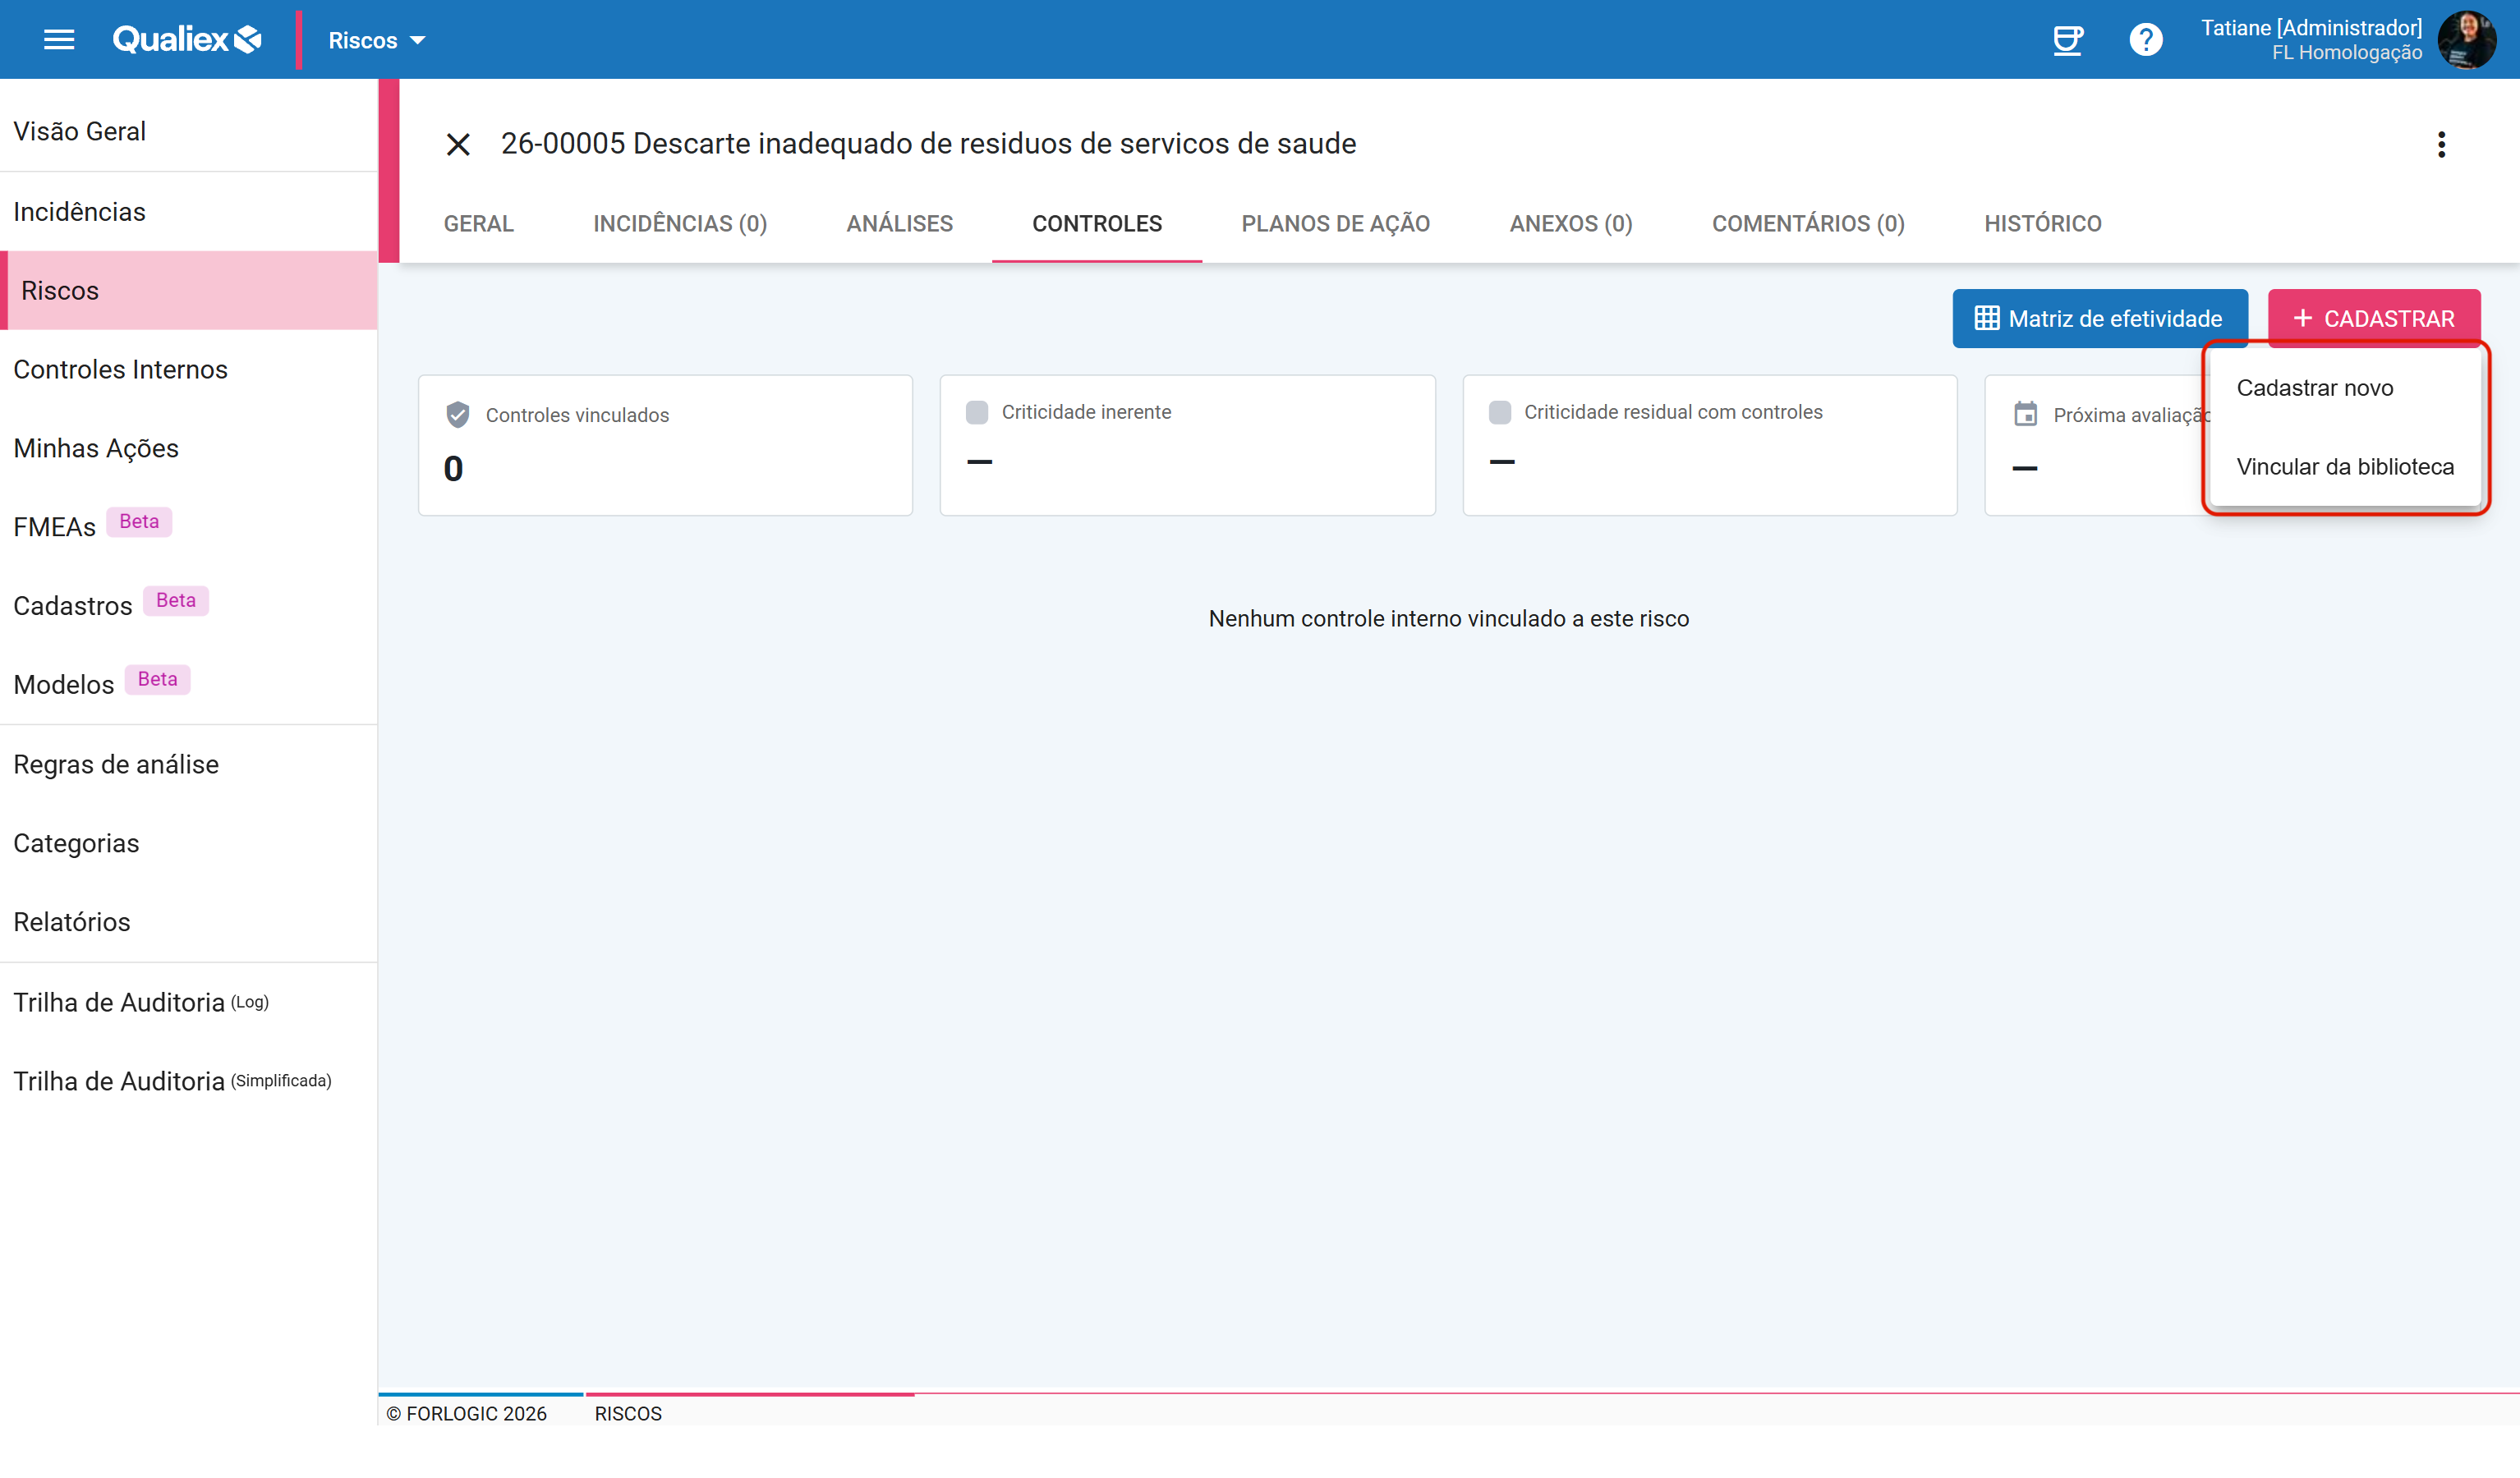Open the hamburger navigation menu

coord(59,40)
